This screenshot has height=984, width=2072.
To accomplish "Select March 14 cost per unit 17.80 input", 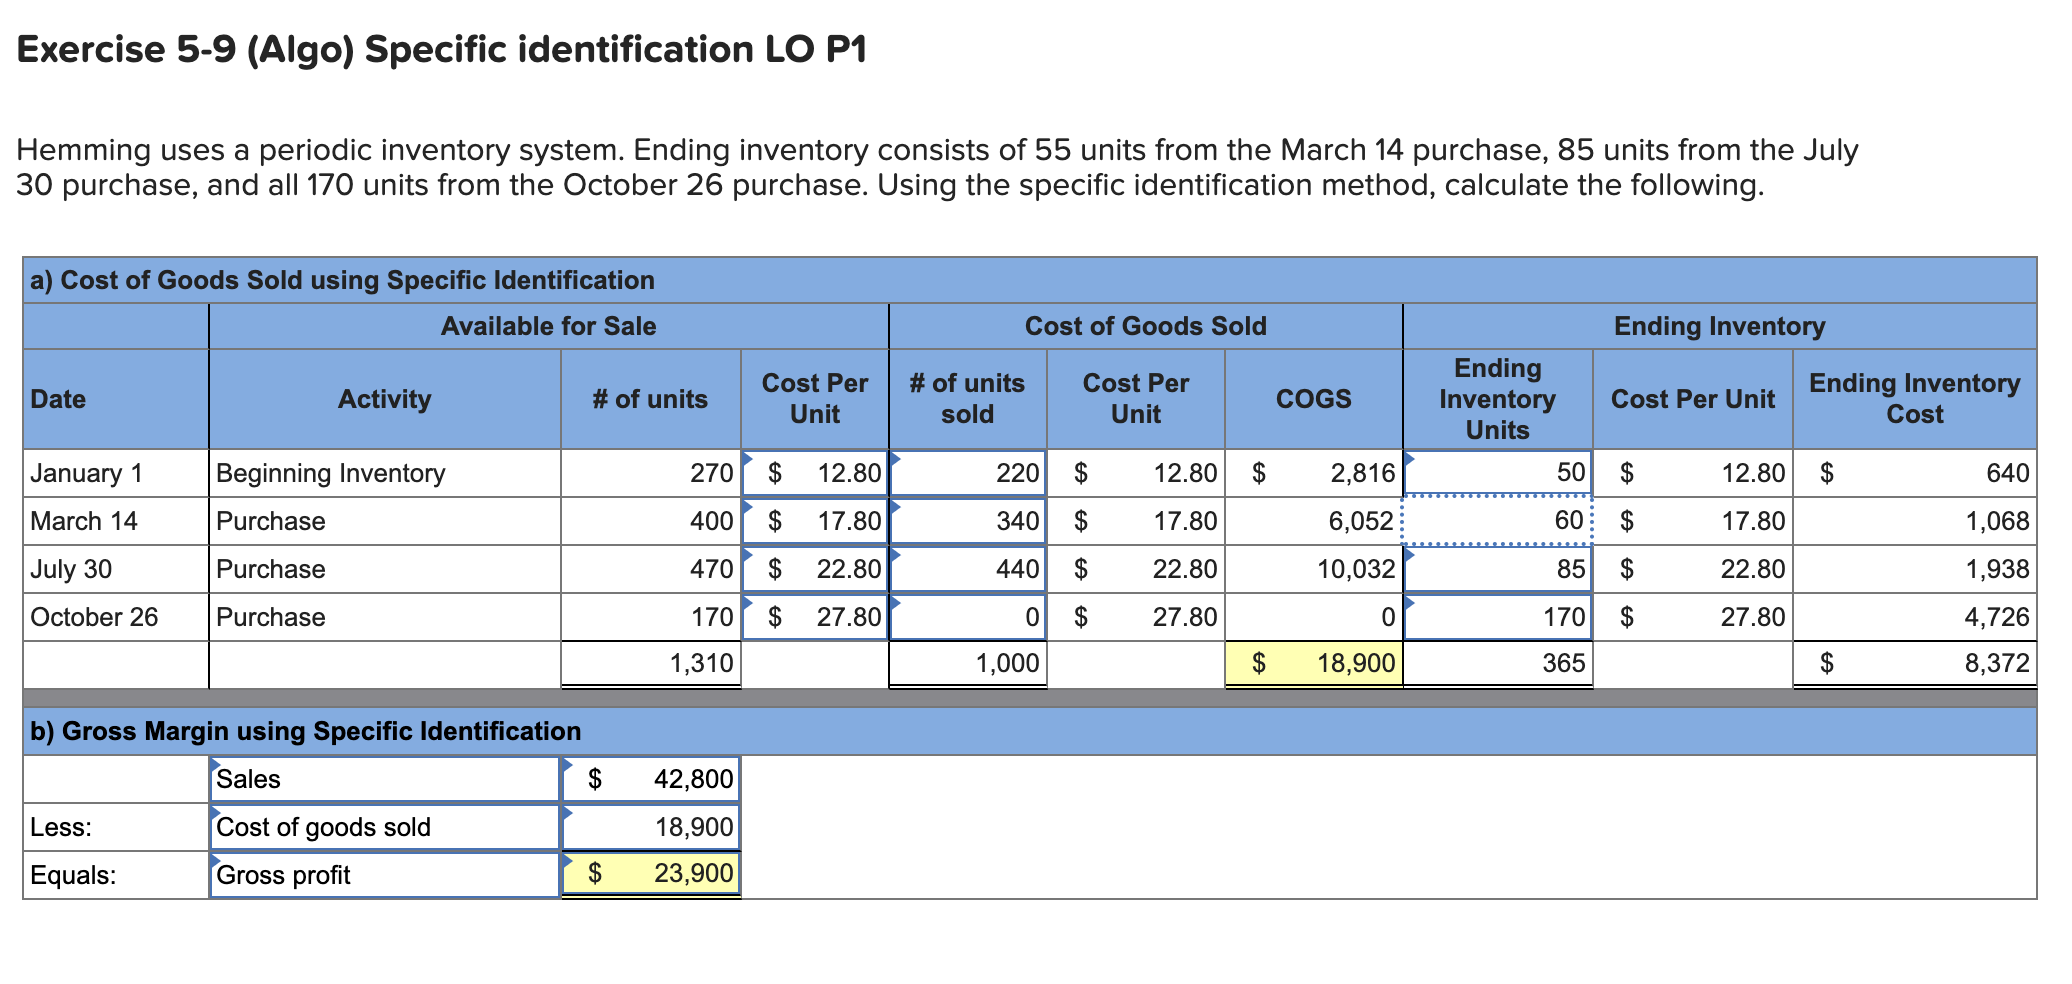I will [815, 521].
